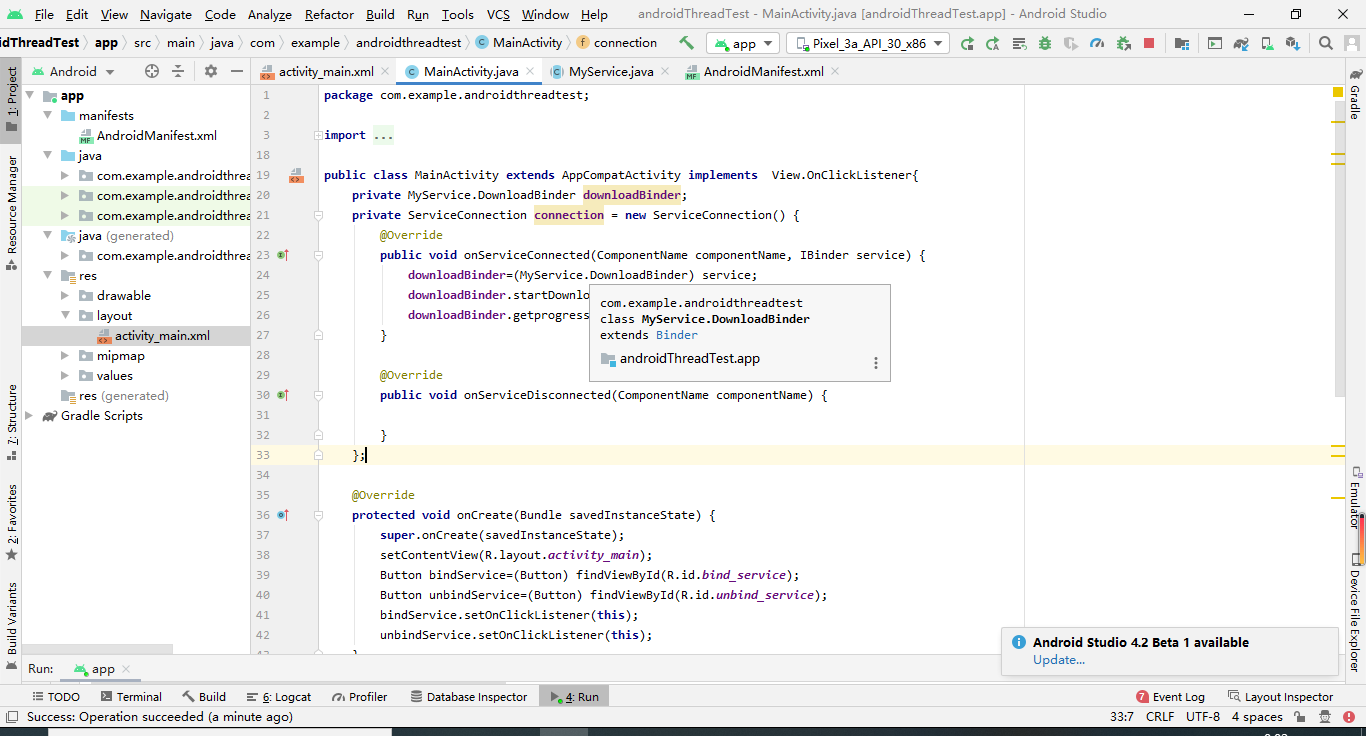Open the app run configuration dropdown
1366x736 pixels.
point(743,43)
